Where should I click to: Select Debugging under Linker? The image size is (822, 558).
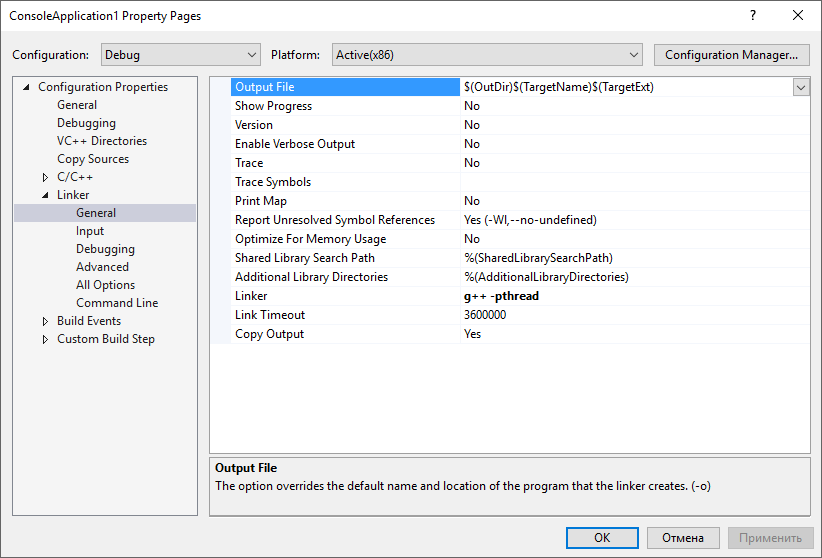105,249
